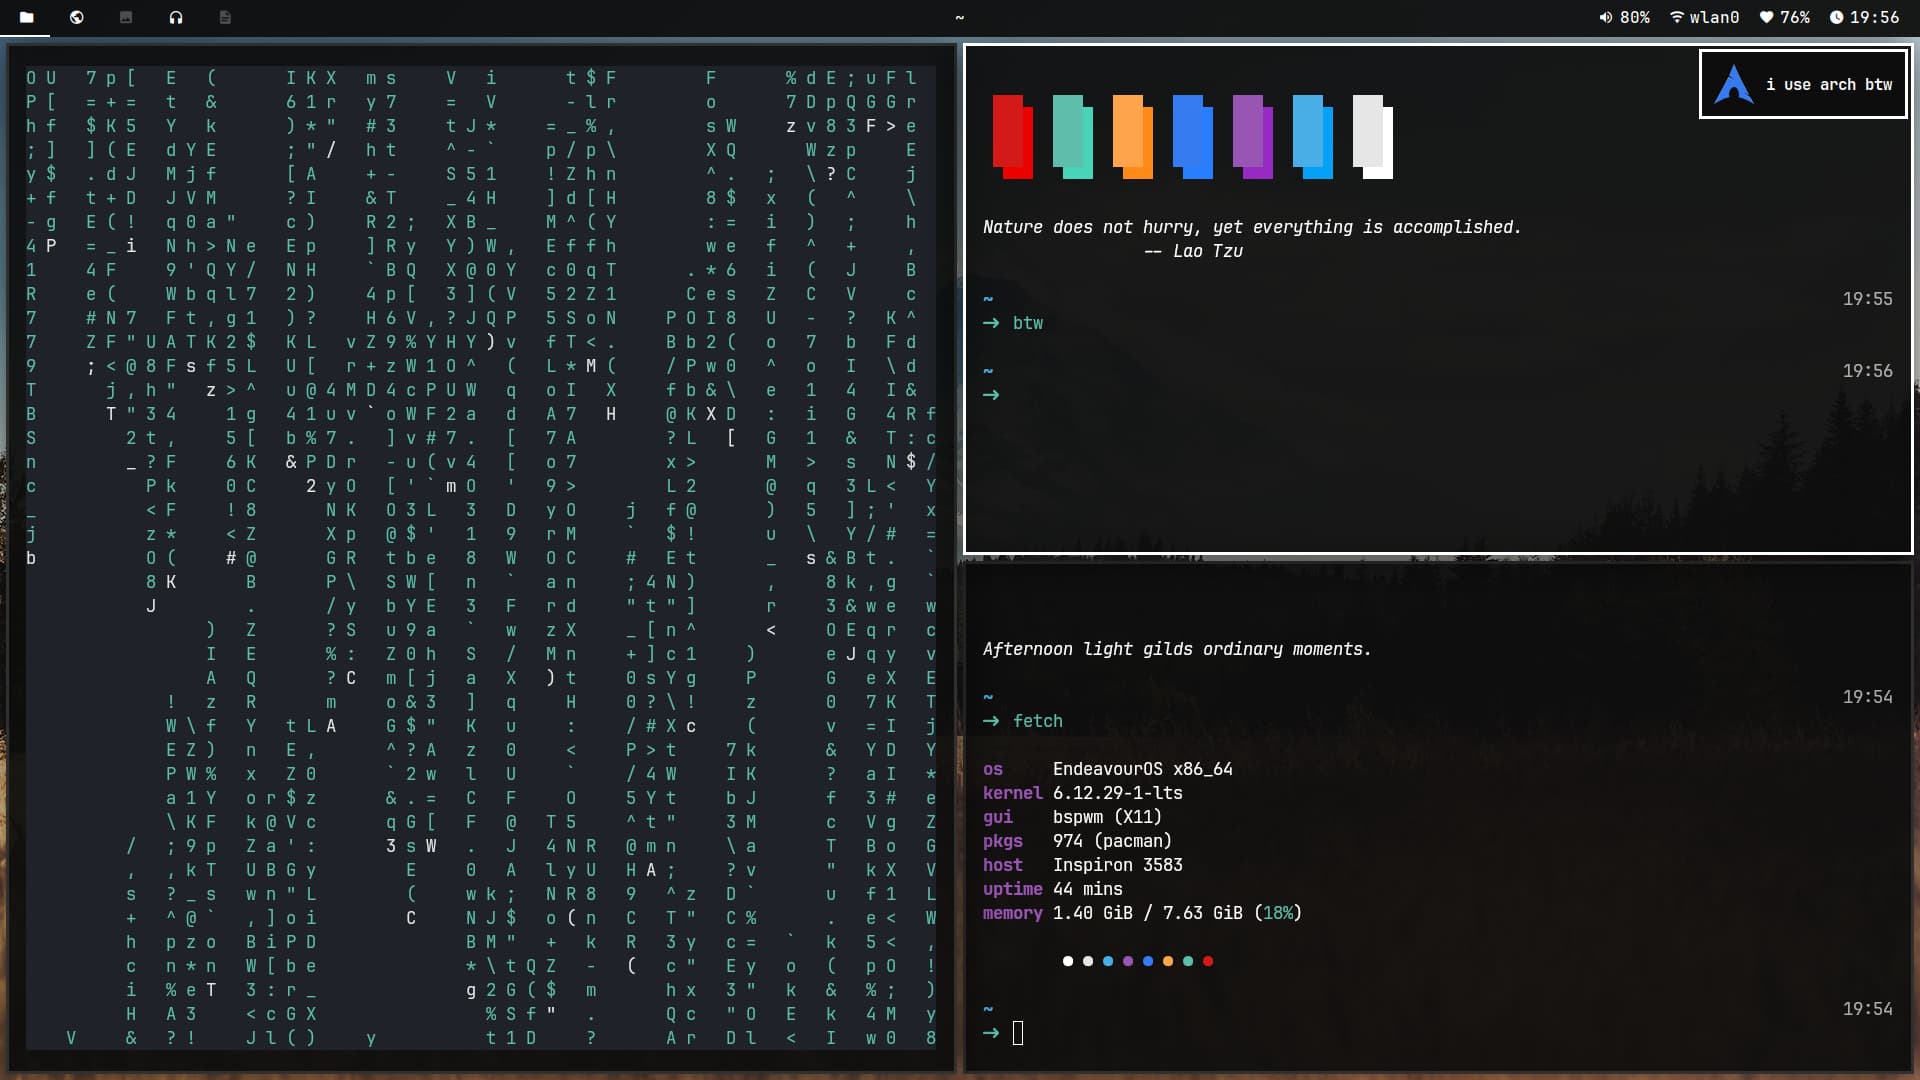
Task: Click the white color block
Action: point(1372,137)
